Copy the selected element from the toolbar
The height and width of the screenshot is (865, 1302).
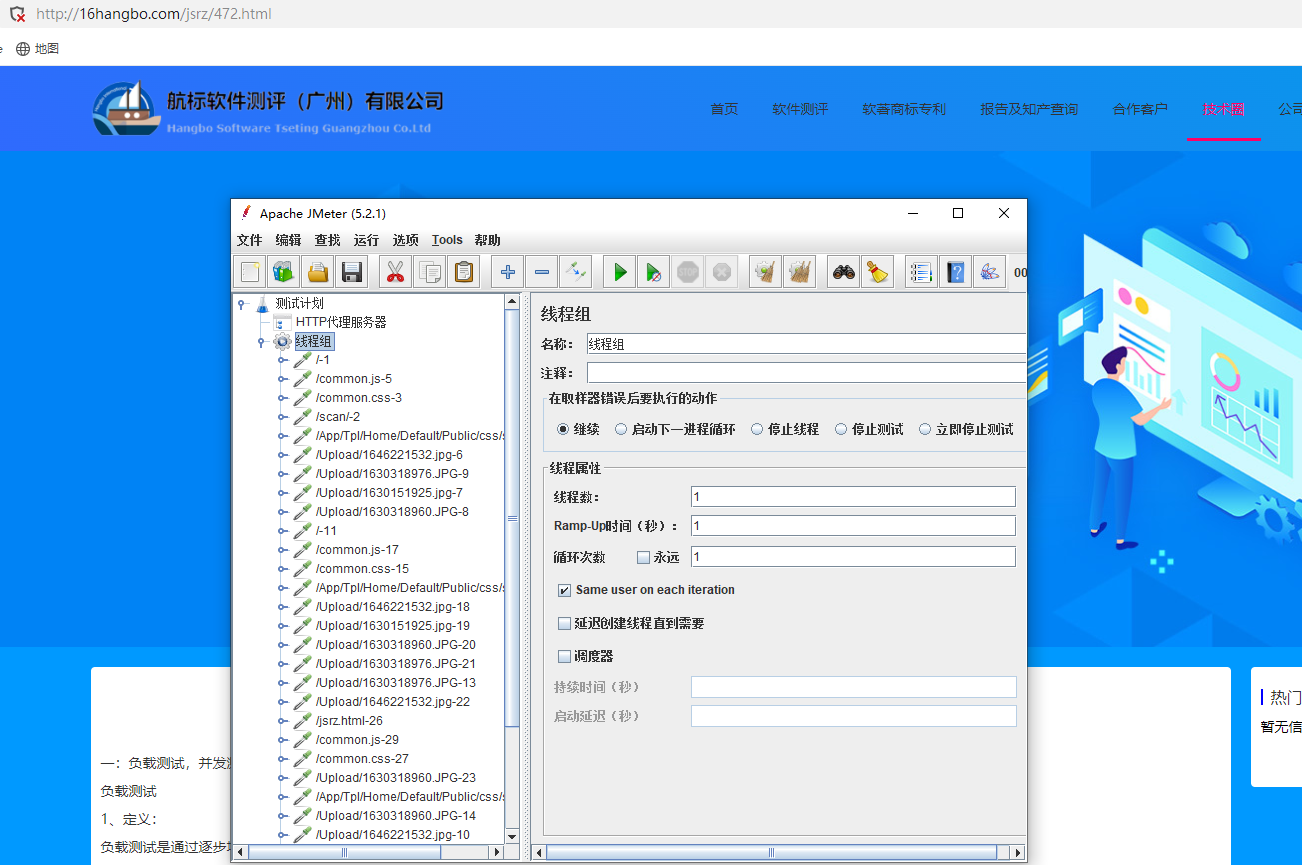(x=430, y=271)
